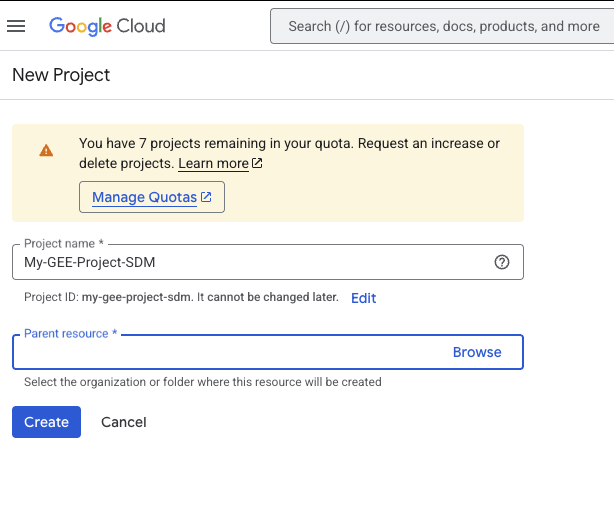Image resolution: width=614 pixels, height=511 pixels.
Task: Click the Manage Quotas button
Action: pos(152,197)
